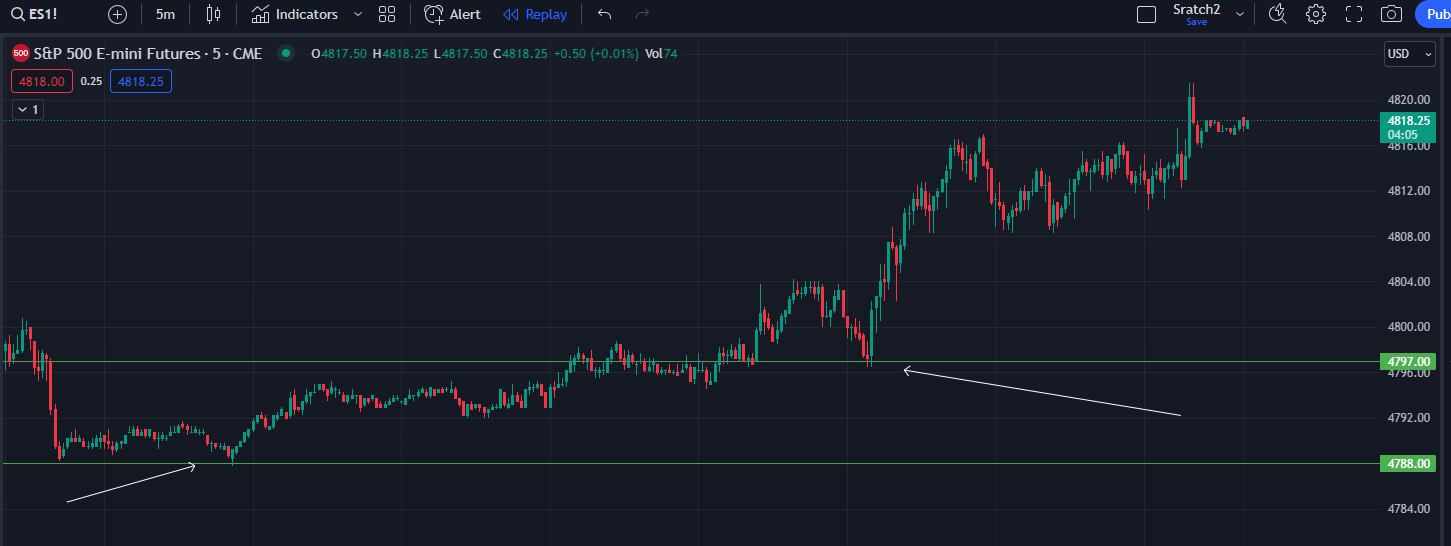The width and height of the screenshot is (1451, 546).
Task: Redo the last chart action
Action: click(642, 14)
